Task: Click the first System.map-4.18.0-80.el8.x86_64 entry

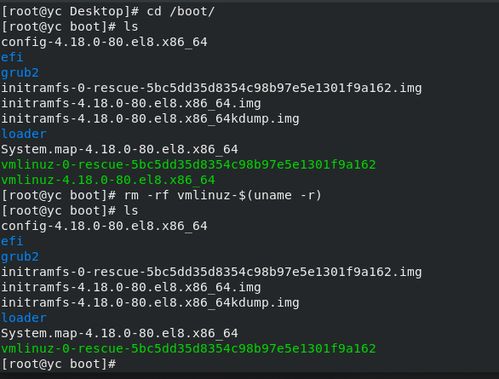Action: tap(120, 149)
